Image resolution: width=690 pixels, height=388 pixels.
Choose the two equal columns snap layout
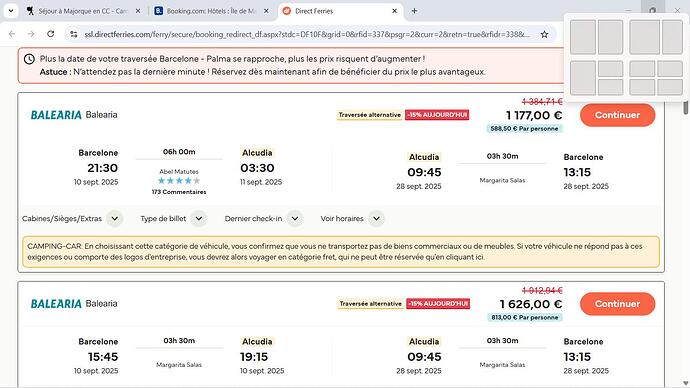[596, 37]
